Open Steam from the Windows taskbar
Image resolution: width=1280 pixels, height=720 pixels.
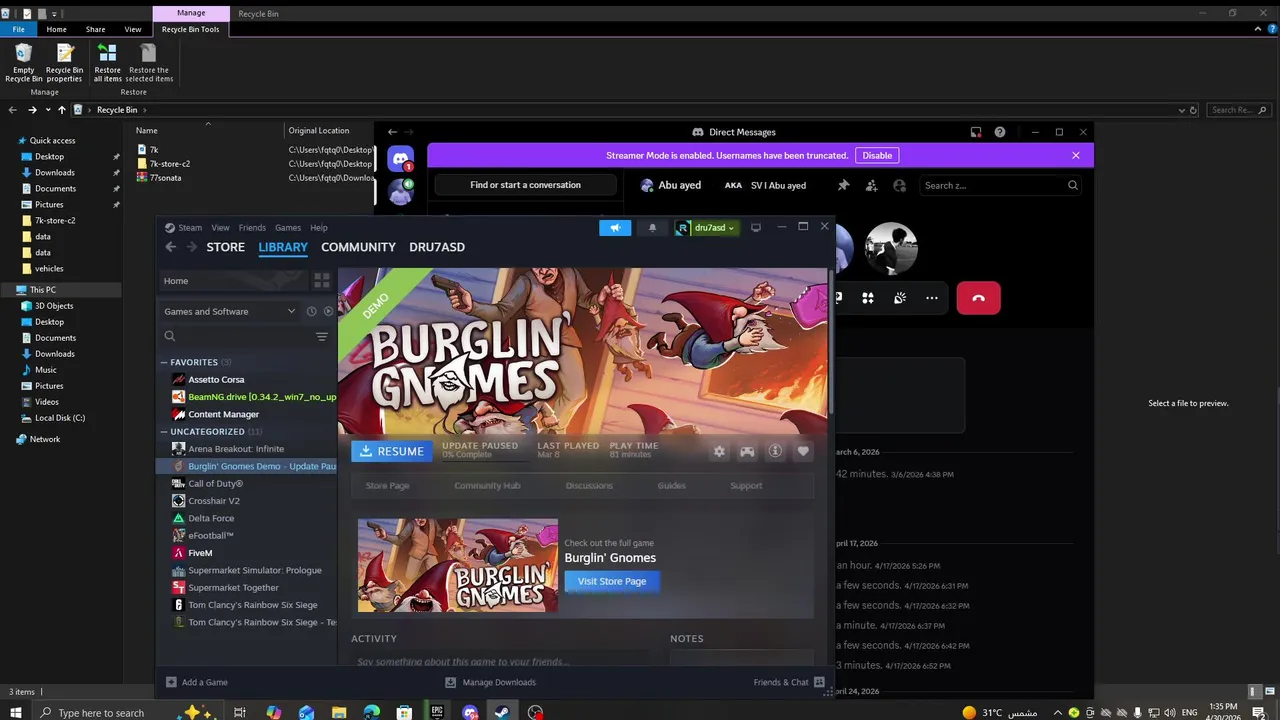[502, 712]
